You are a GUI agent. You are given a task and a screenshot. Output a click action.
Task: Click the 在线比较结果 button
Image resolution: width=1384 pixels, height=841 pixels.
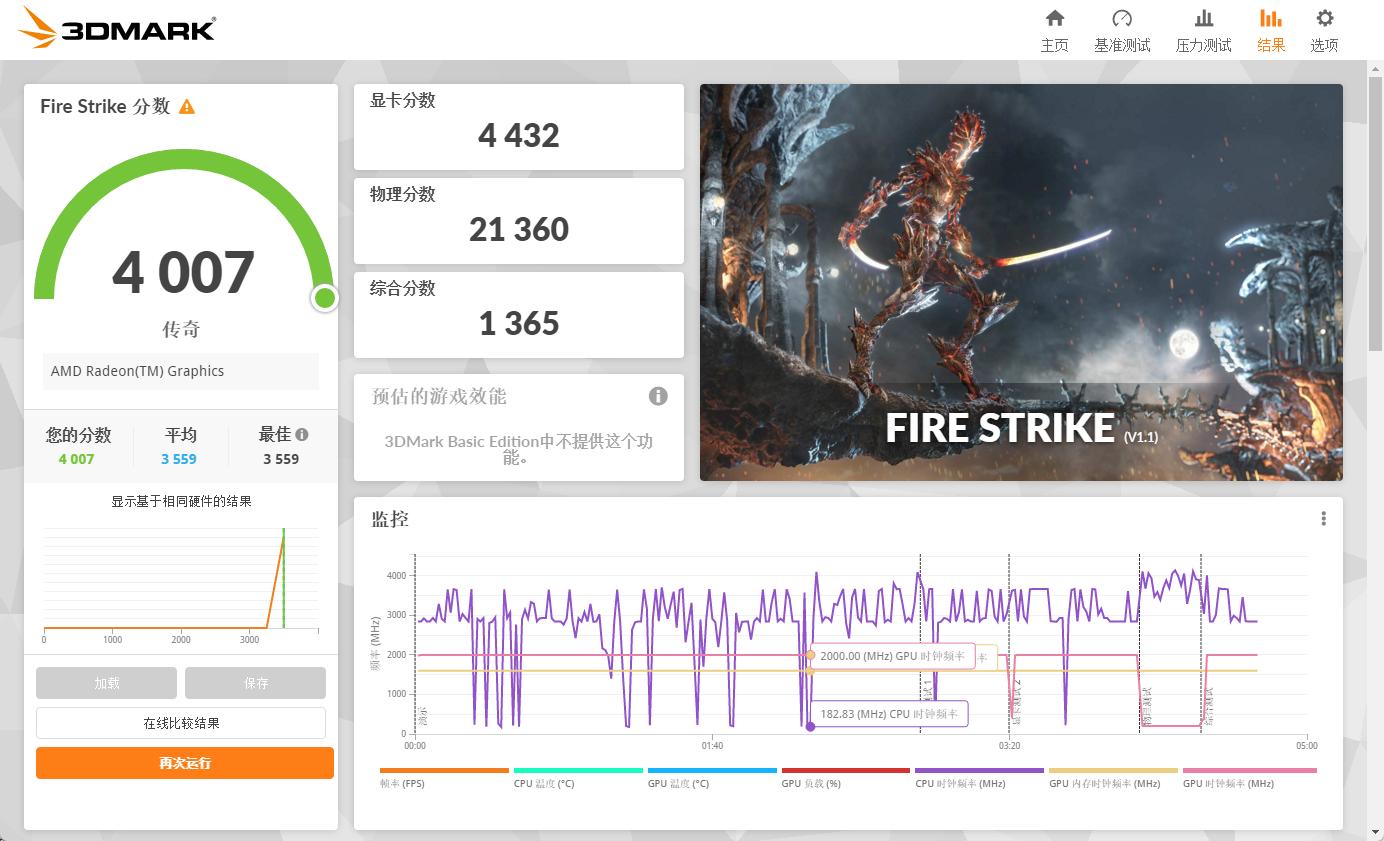(x=181, y=723)
